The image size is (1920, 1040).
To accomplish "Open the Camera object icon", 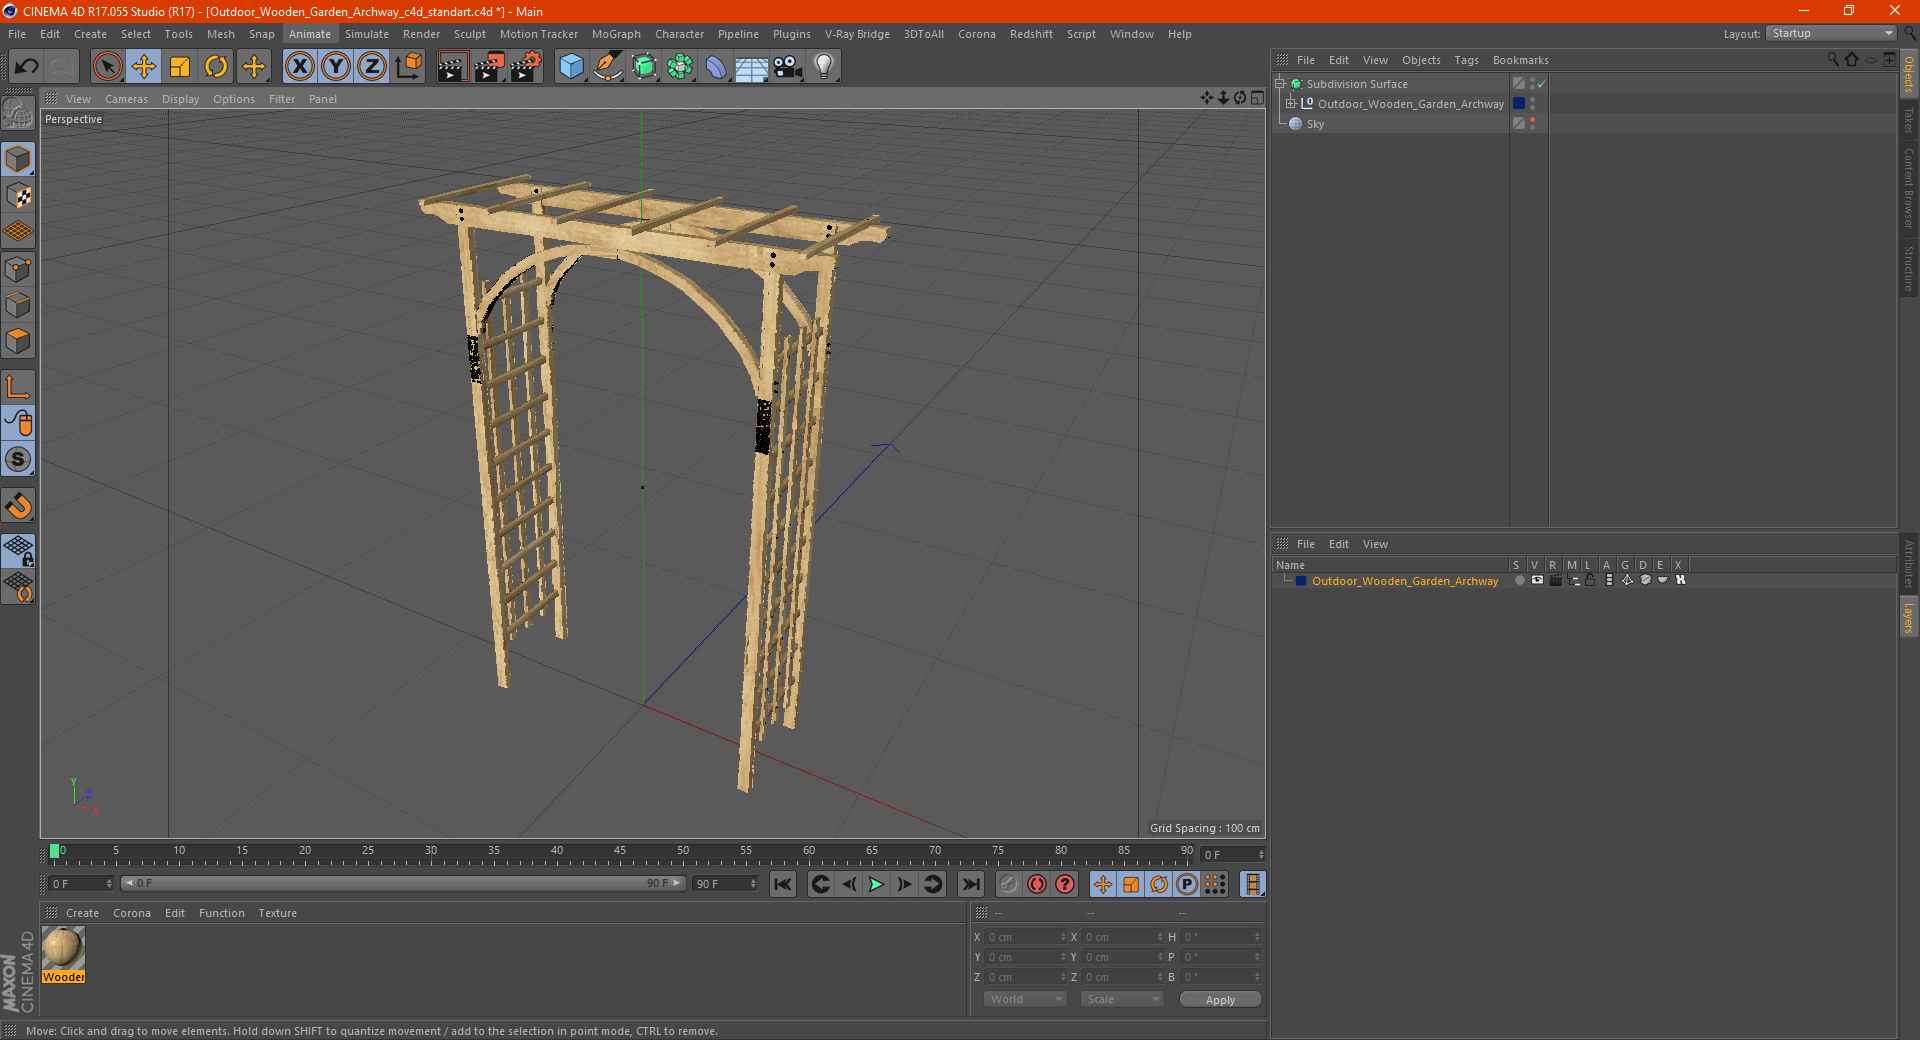I will (x=788, y=67).
